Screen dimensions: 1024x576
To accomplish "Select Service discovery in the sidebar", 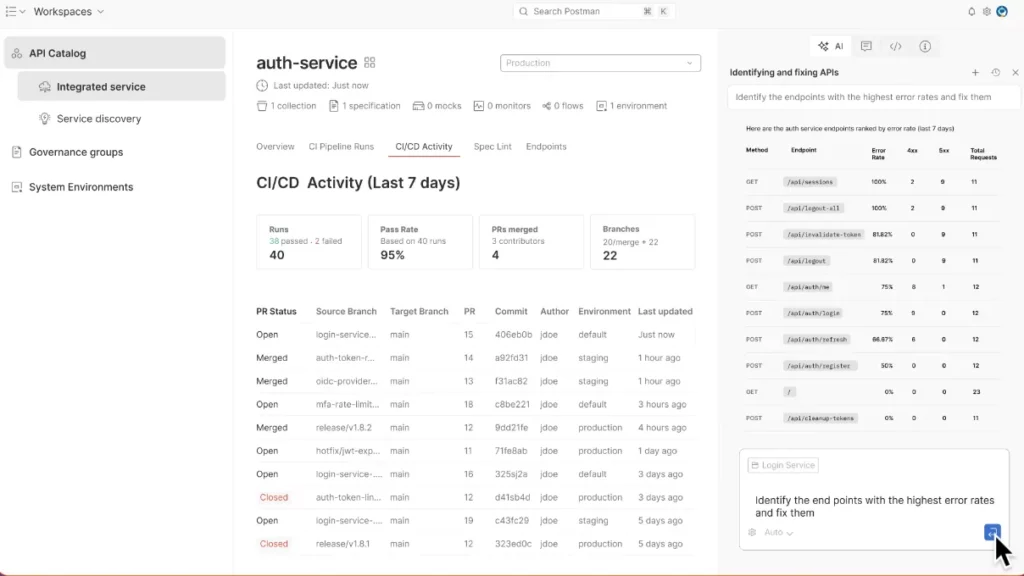I will pos(98,118).
